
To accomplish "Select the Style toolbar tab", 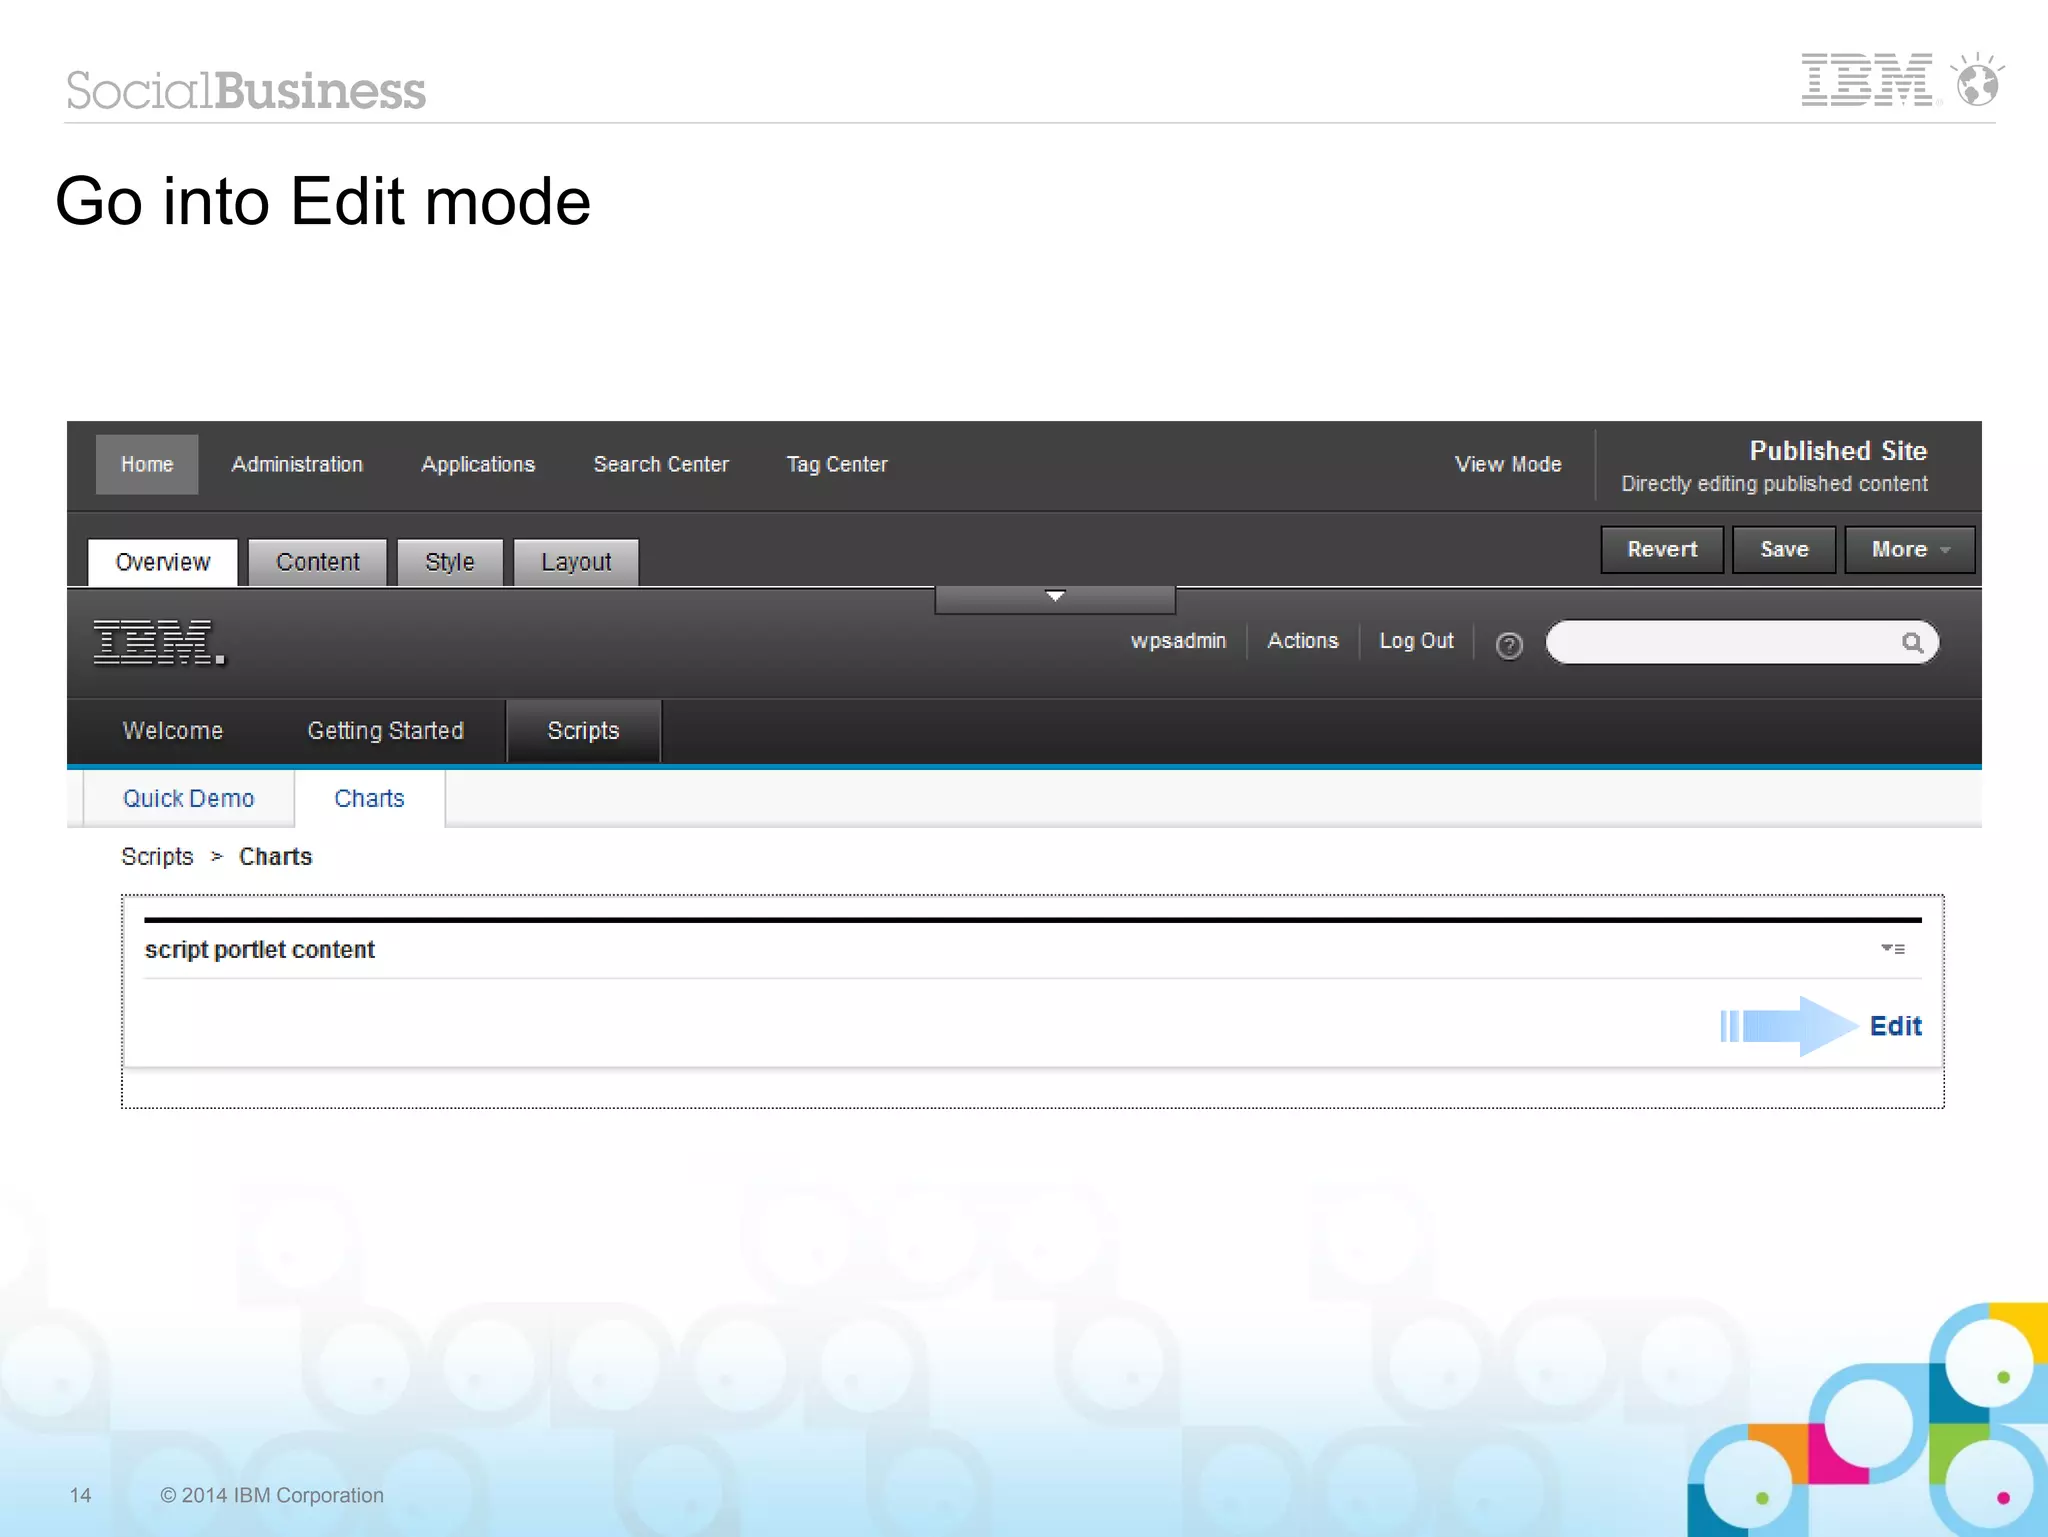I will coord(450,562).
